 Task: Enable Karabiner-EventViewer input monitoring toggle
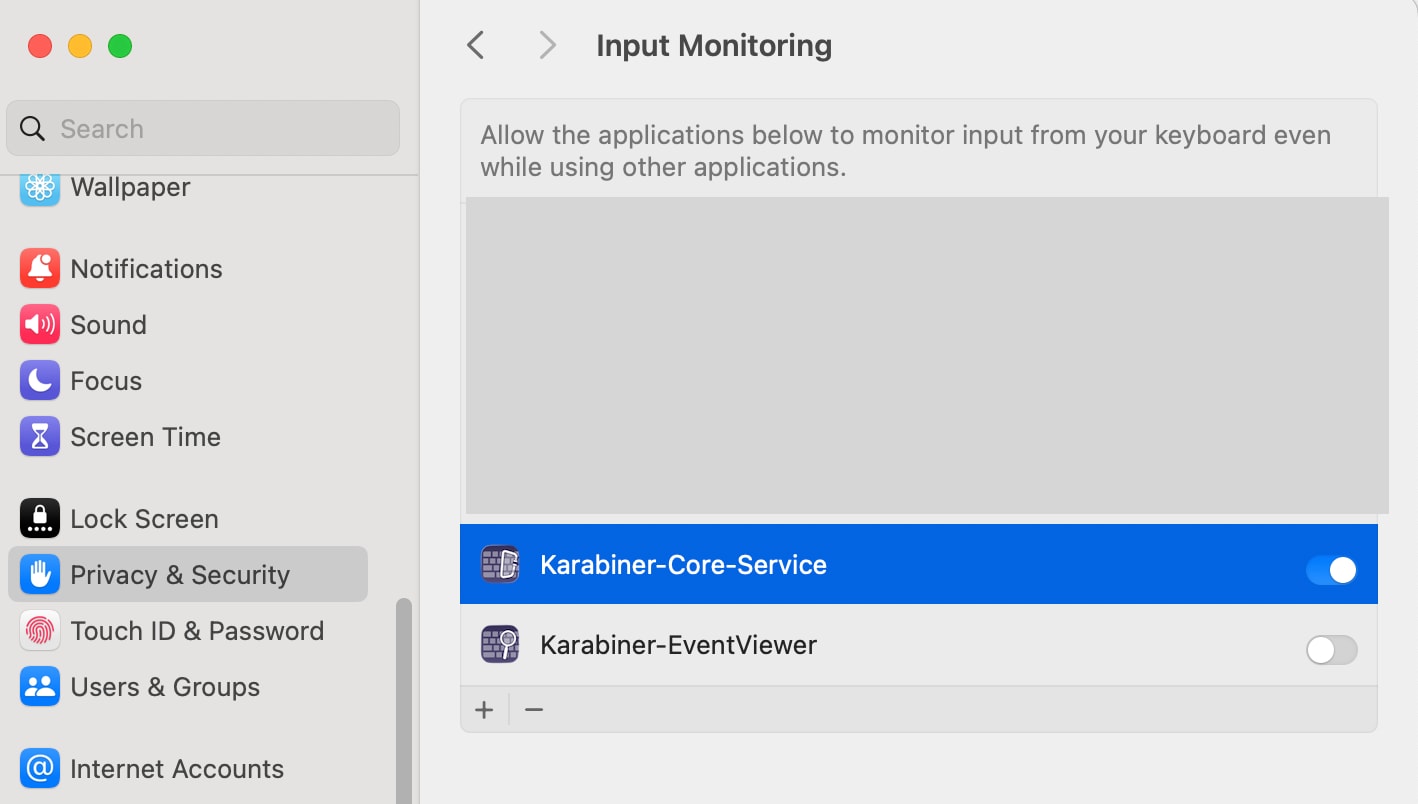tap(1331, 650)
